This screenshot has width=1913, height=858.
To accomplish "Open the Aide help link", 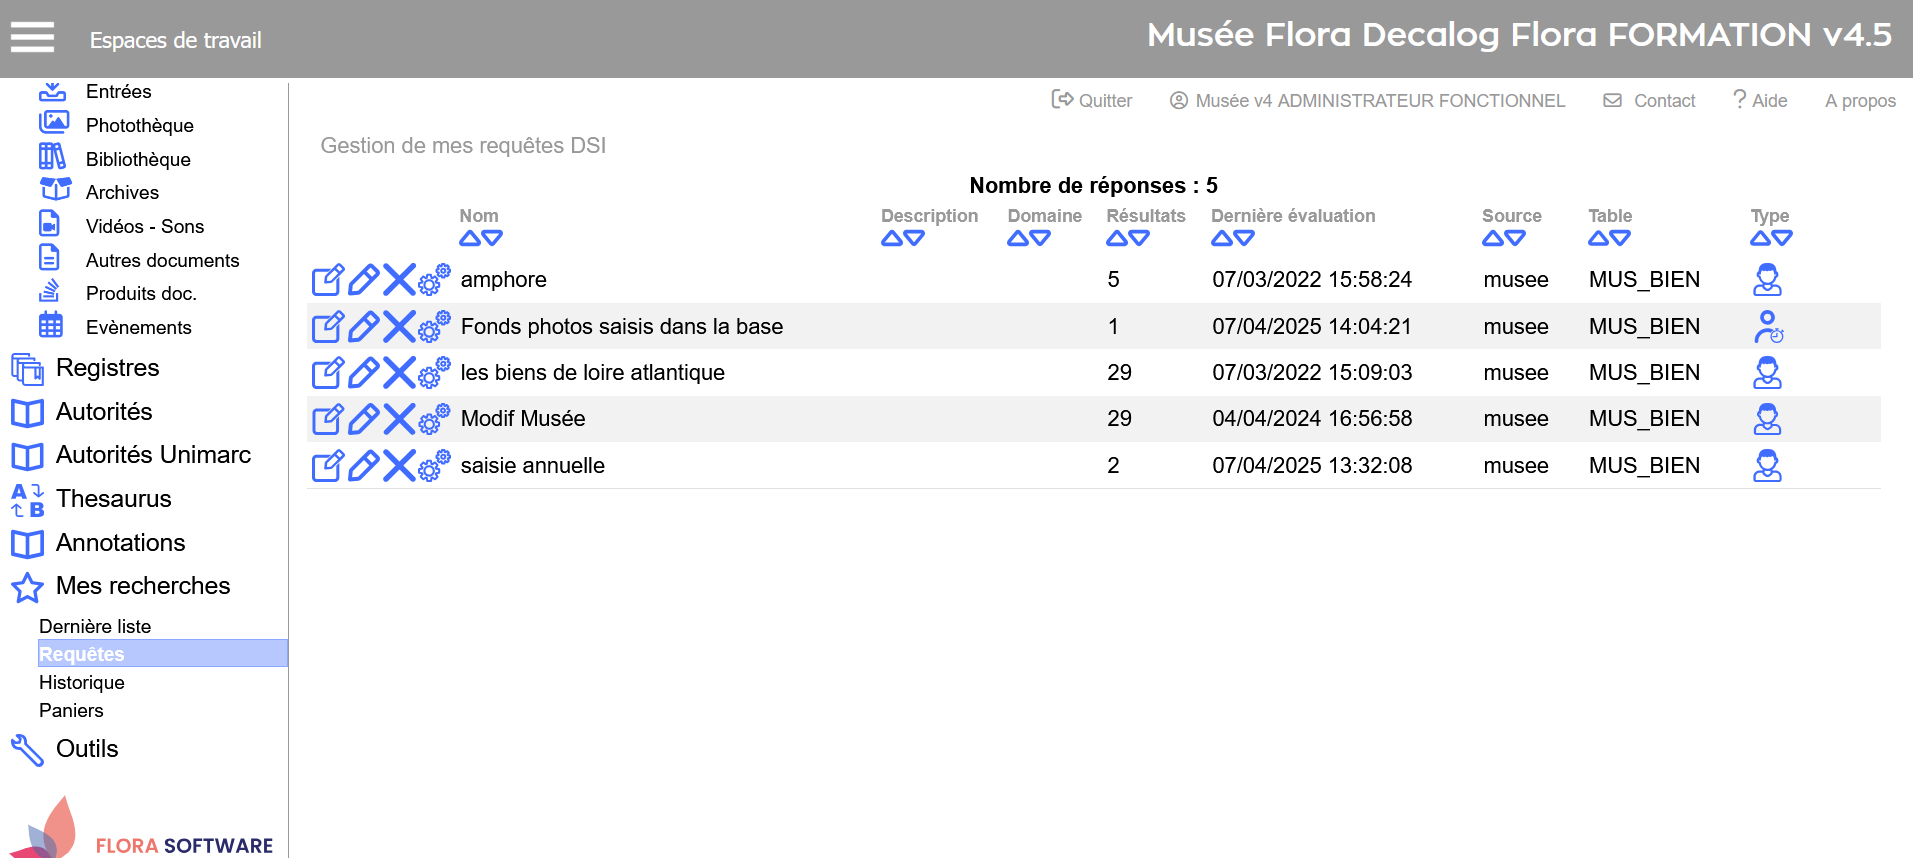I will pyautogui.click(x=1761, y=101).
